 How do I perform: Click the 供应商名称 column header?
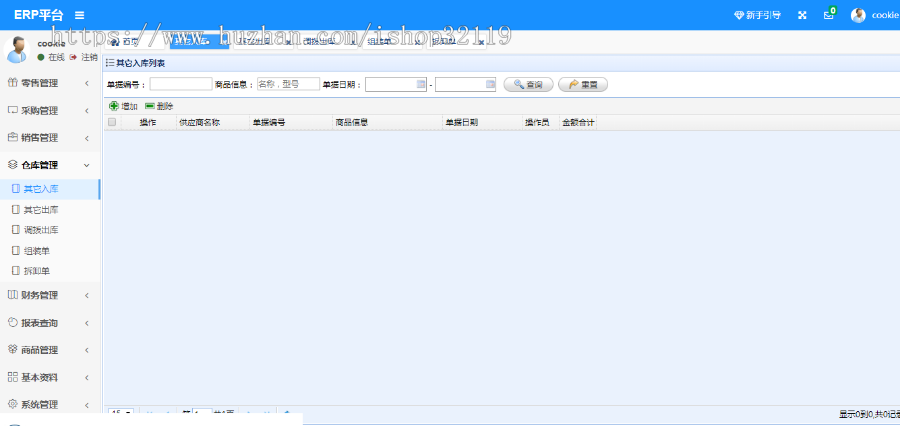[x=213, y=123]
